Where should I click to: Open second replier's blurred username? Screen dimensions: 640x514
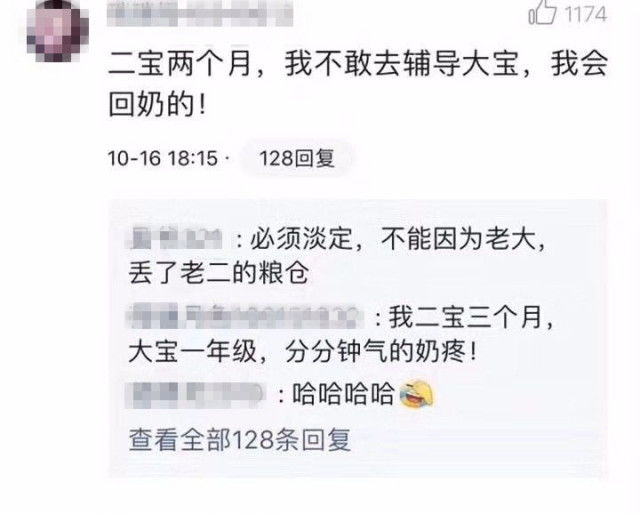pos(245,317)
